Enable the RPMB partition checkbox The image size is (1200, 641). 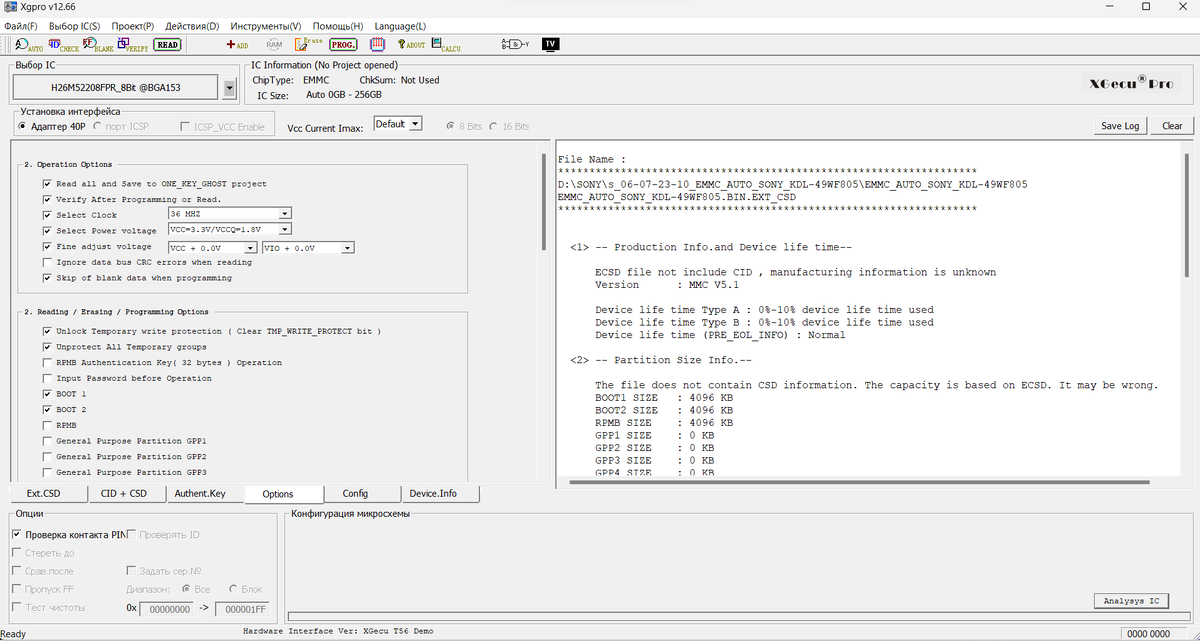(x=47, y=425)
